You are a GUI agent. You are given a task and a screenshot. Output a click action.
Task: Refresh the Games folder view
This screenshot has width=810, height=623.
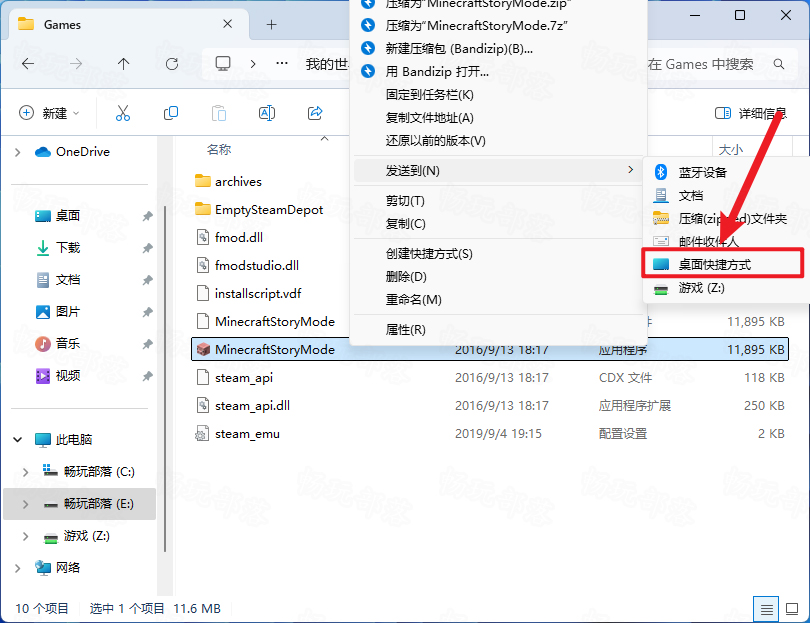(172, 64)
